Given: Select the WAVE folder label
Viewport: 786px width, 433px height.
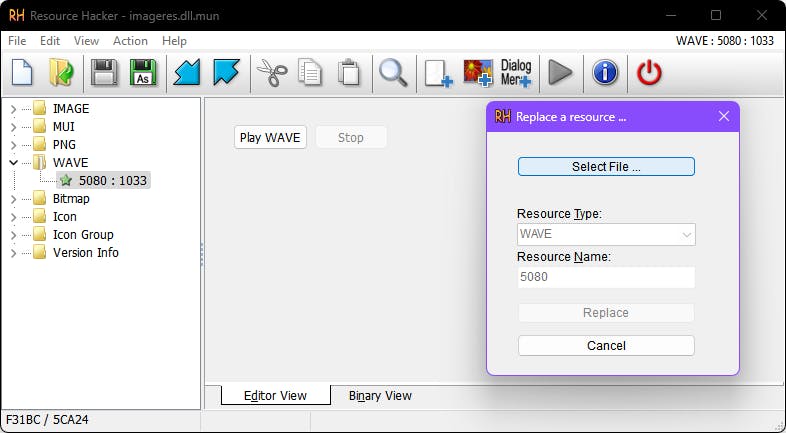Looking at the screenshot, I should 71,163.
